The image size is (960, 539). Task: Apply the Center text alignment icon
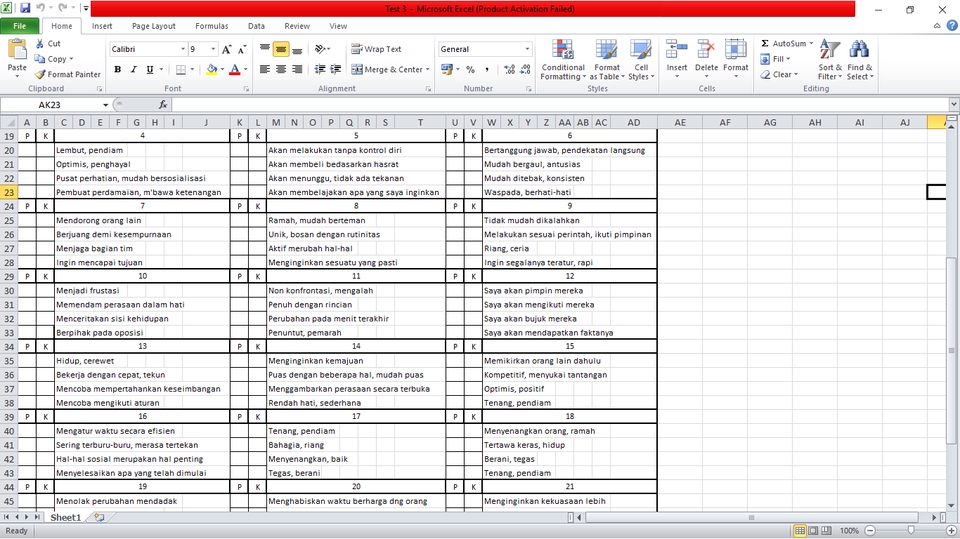point(280,69)
